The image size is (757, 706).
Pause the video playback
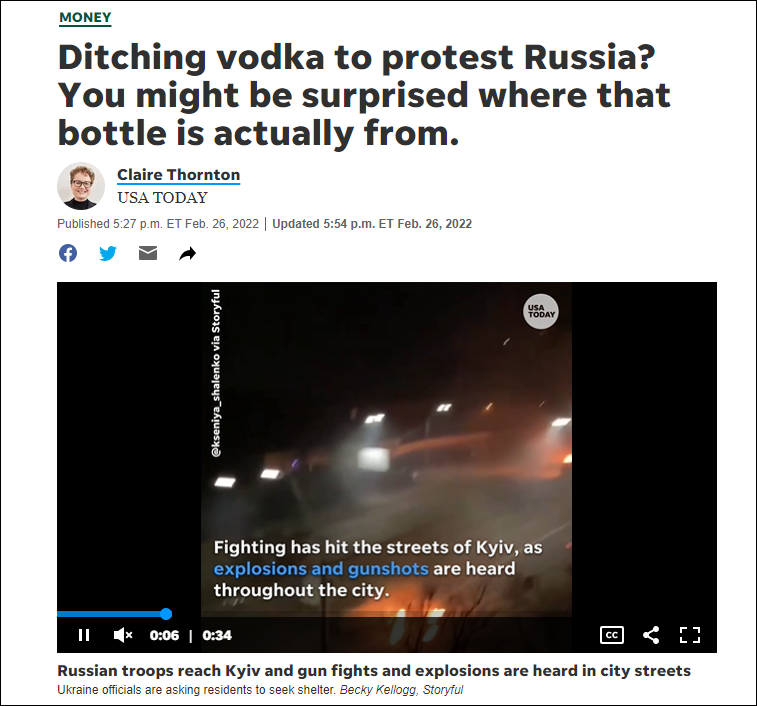click(x=84, y=635)
